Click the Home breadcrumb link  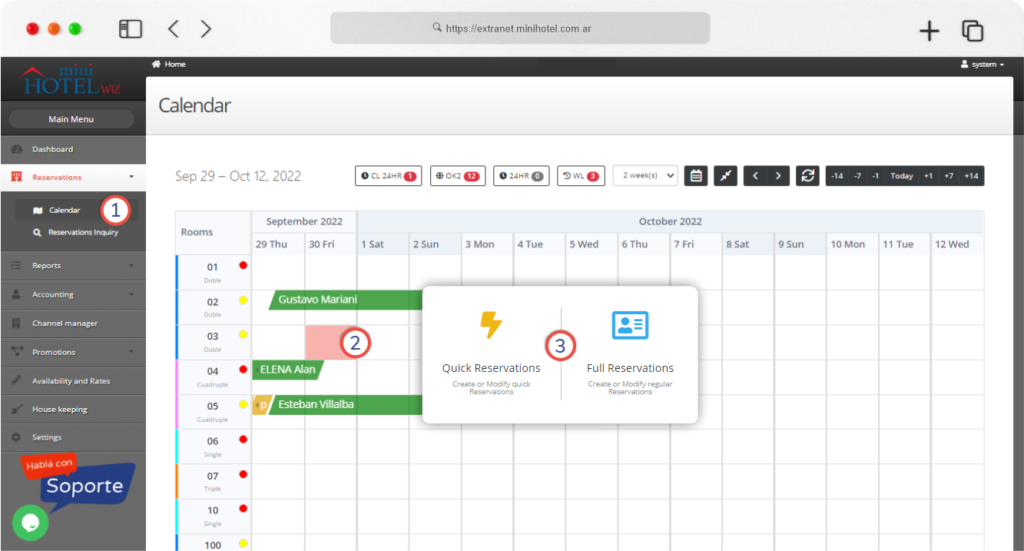(x=174, y=64)
